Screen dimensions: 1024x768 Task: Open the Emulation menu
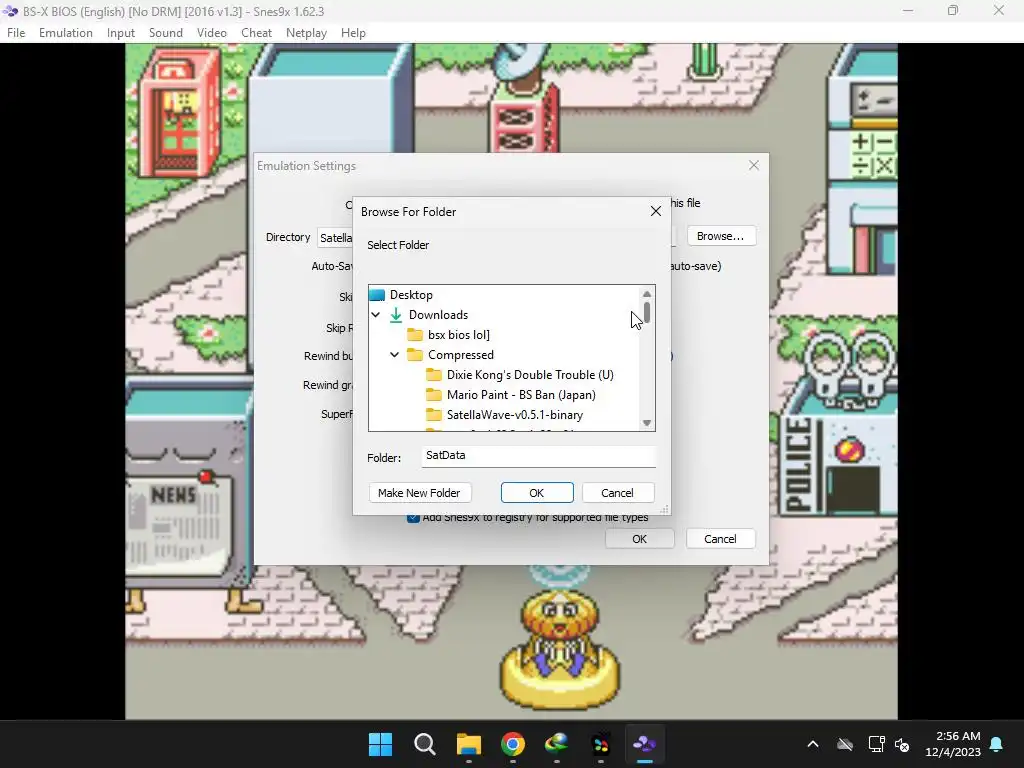[x=65, y=33]
